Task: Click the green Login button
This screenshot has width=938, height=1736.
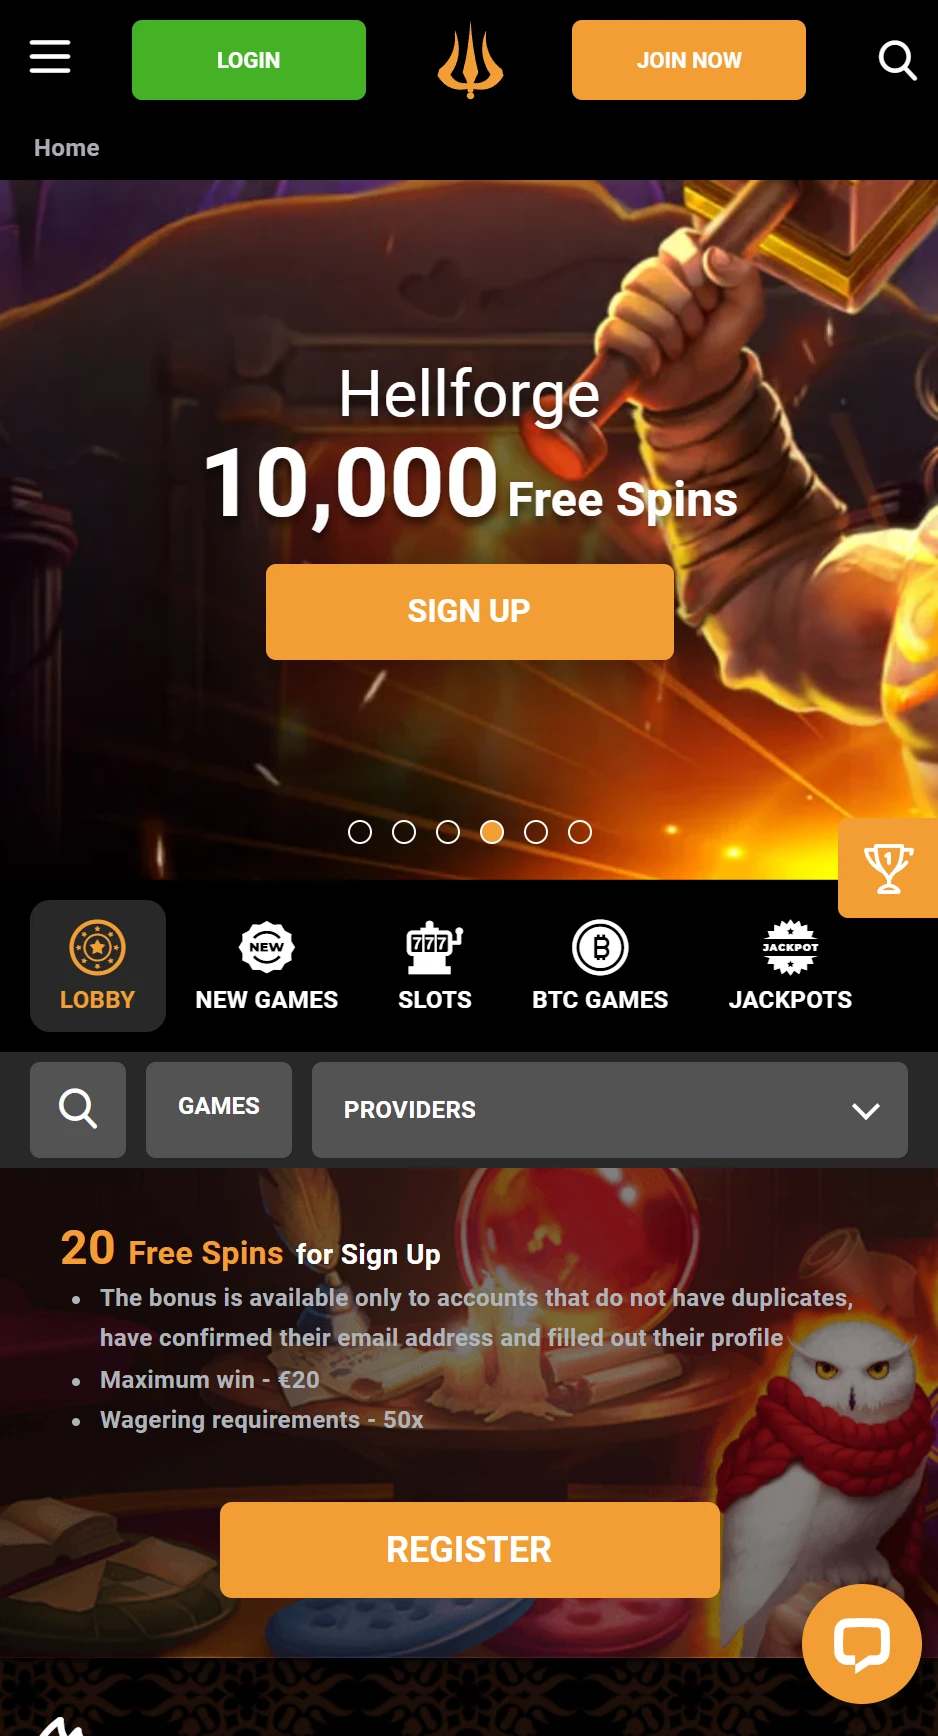Action: (249, 60)
